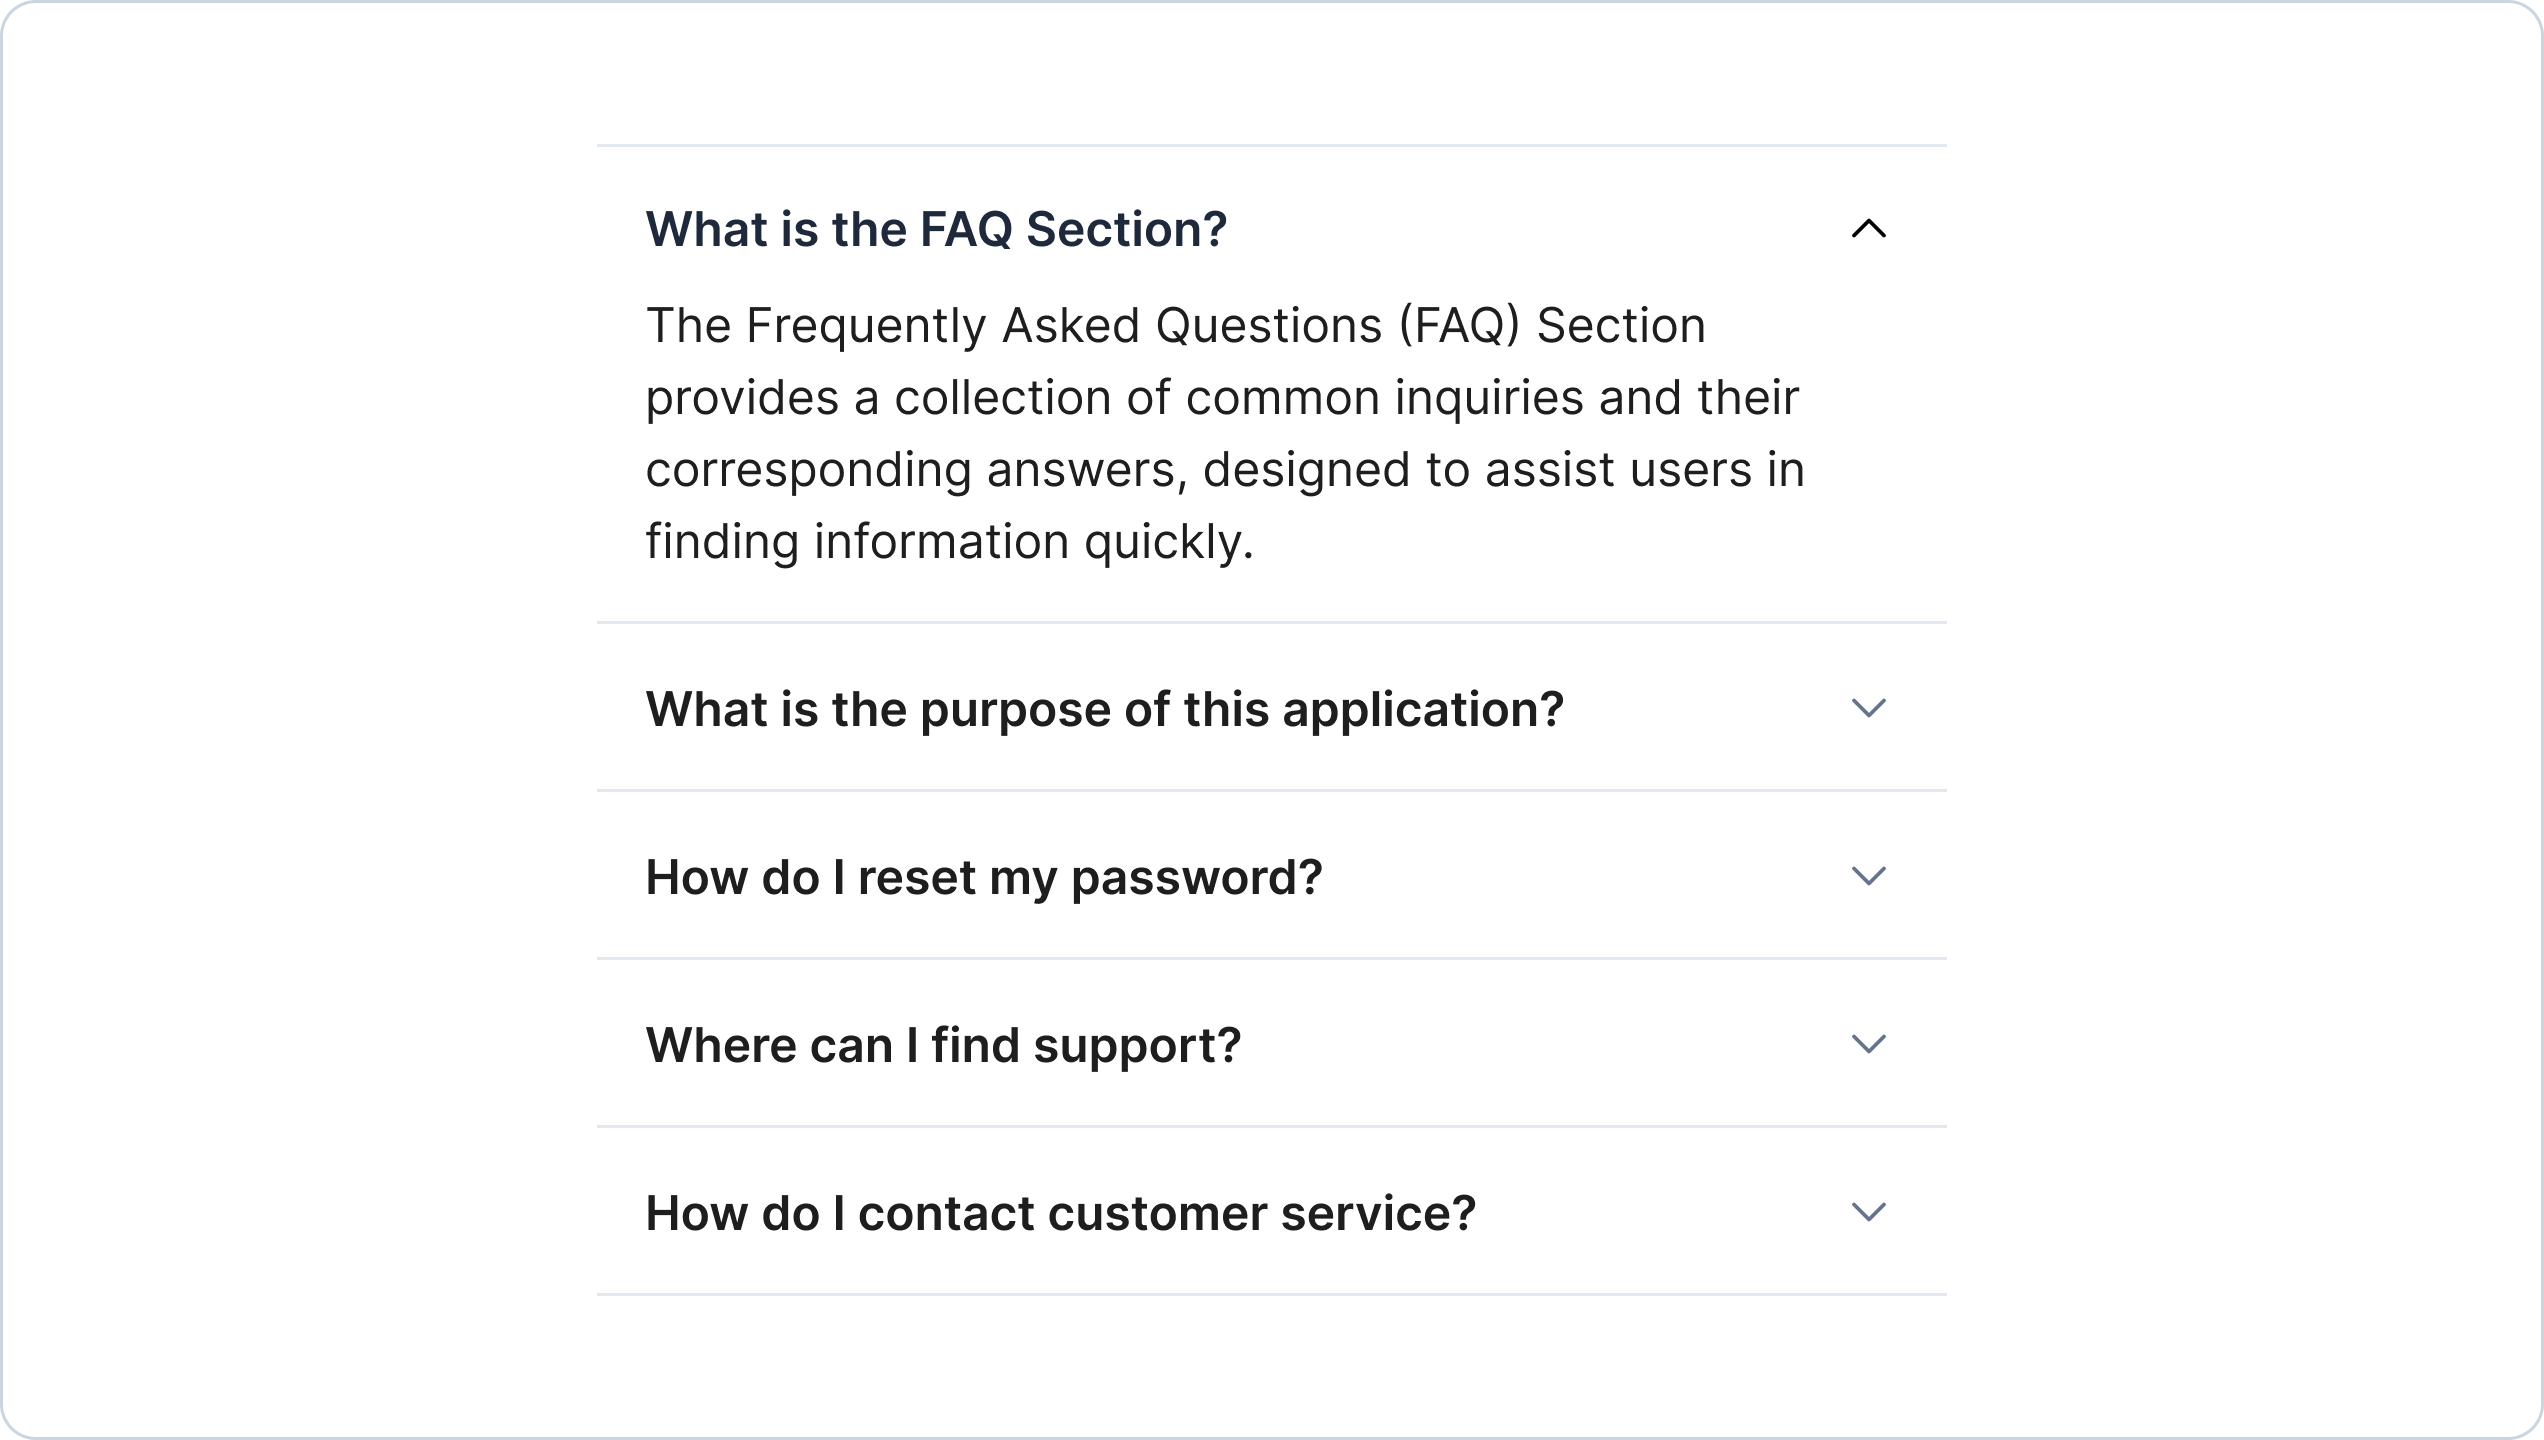Screen dimensions: 2544x1440
Task: Collapse the FAQ Section using the up-chevron icon
Action: (x=1868, y=229)
